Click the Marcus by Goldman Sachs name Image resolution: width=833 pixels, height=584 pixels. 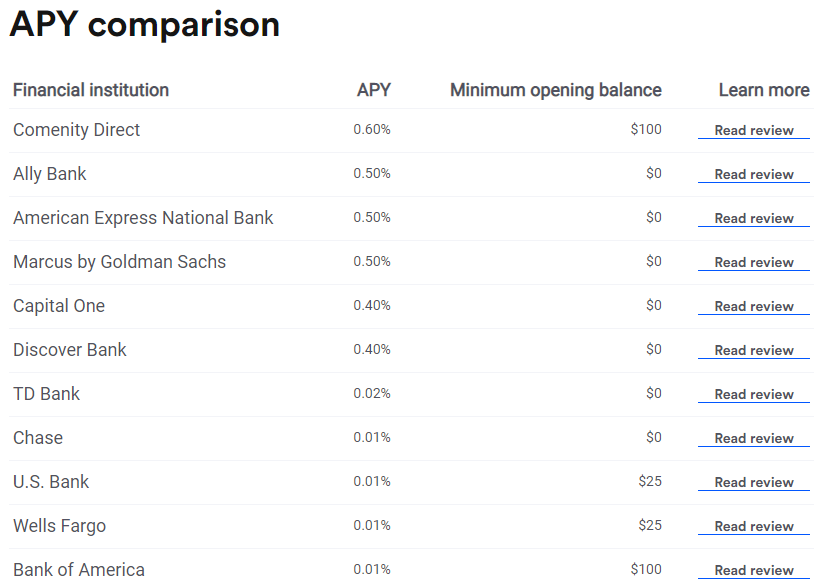tap(120, 262)
